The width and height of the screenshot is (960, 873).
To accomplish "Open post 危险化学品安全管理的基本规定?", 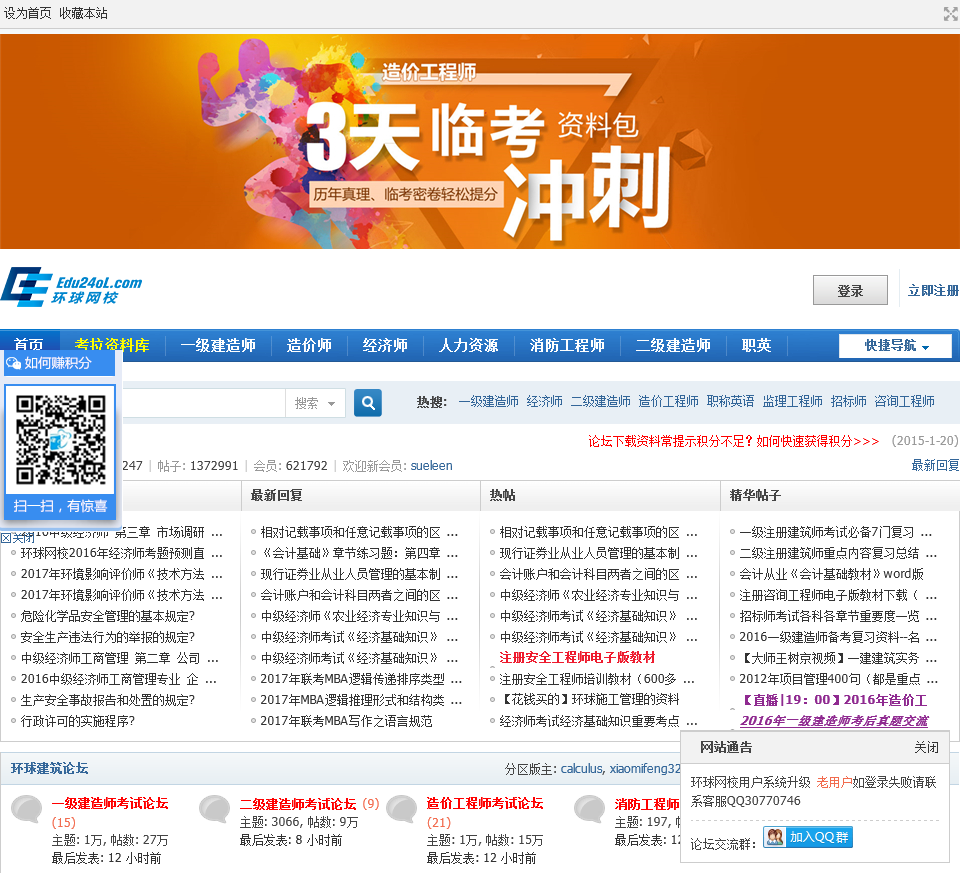I will pos(108,616).
